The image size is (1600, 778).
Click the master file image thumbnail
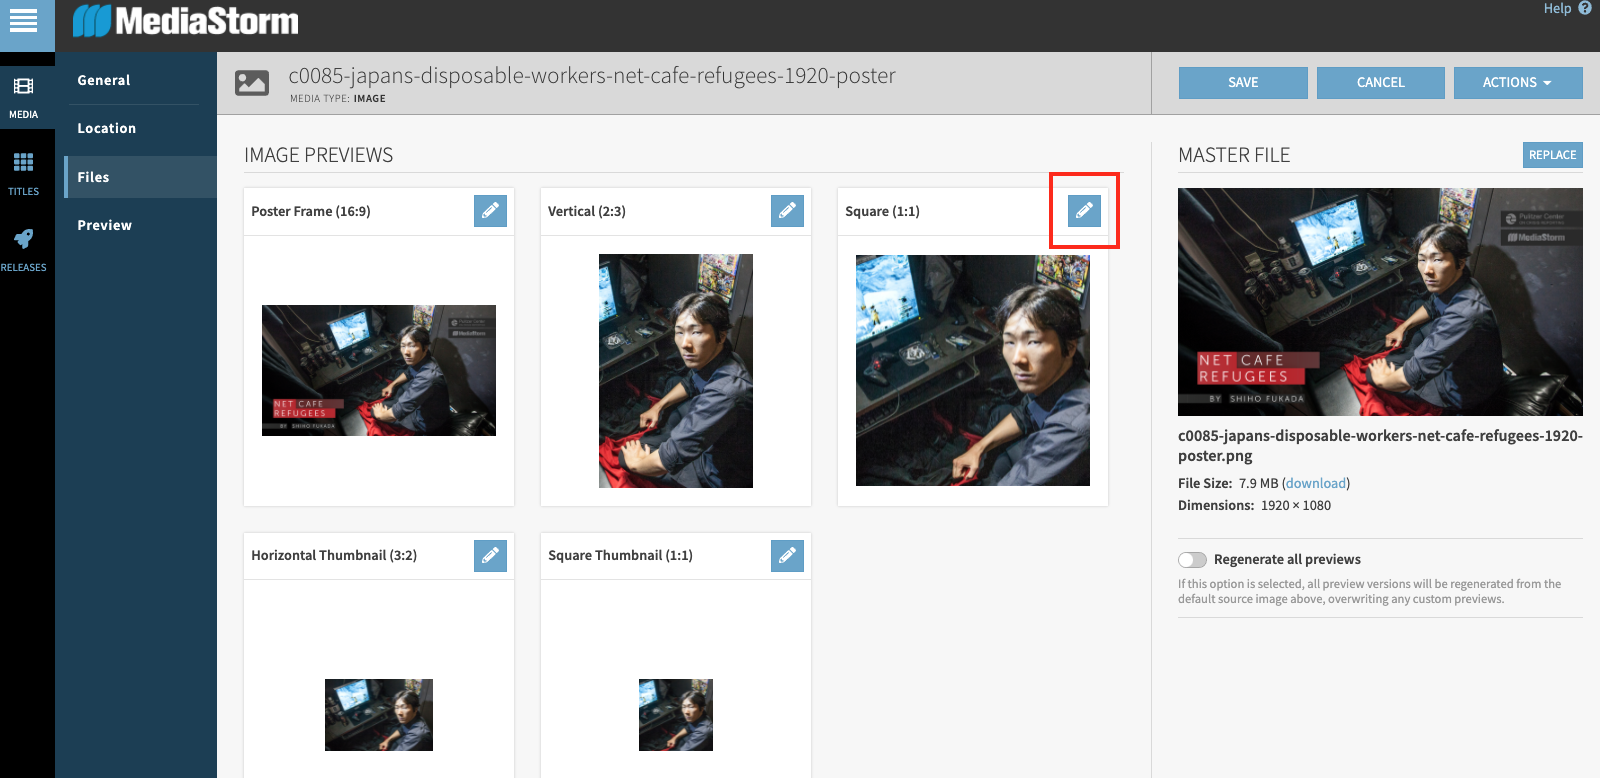[x=1380, y=301]
